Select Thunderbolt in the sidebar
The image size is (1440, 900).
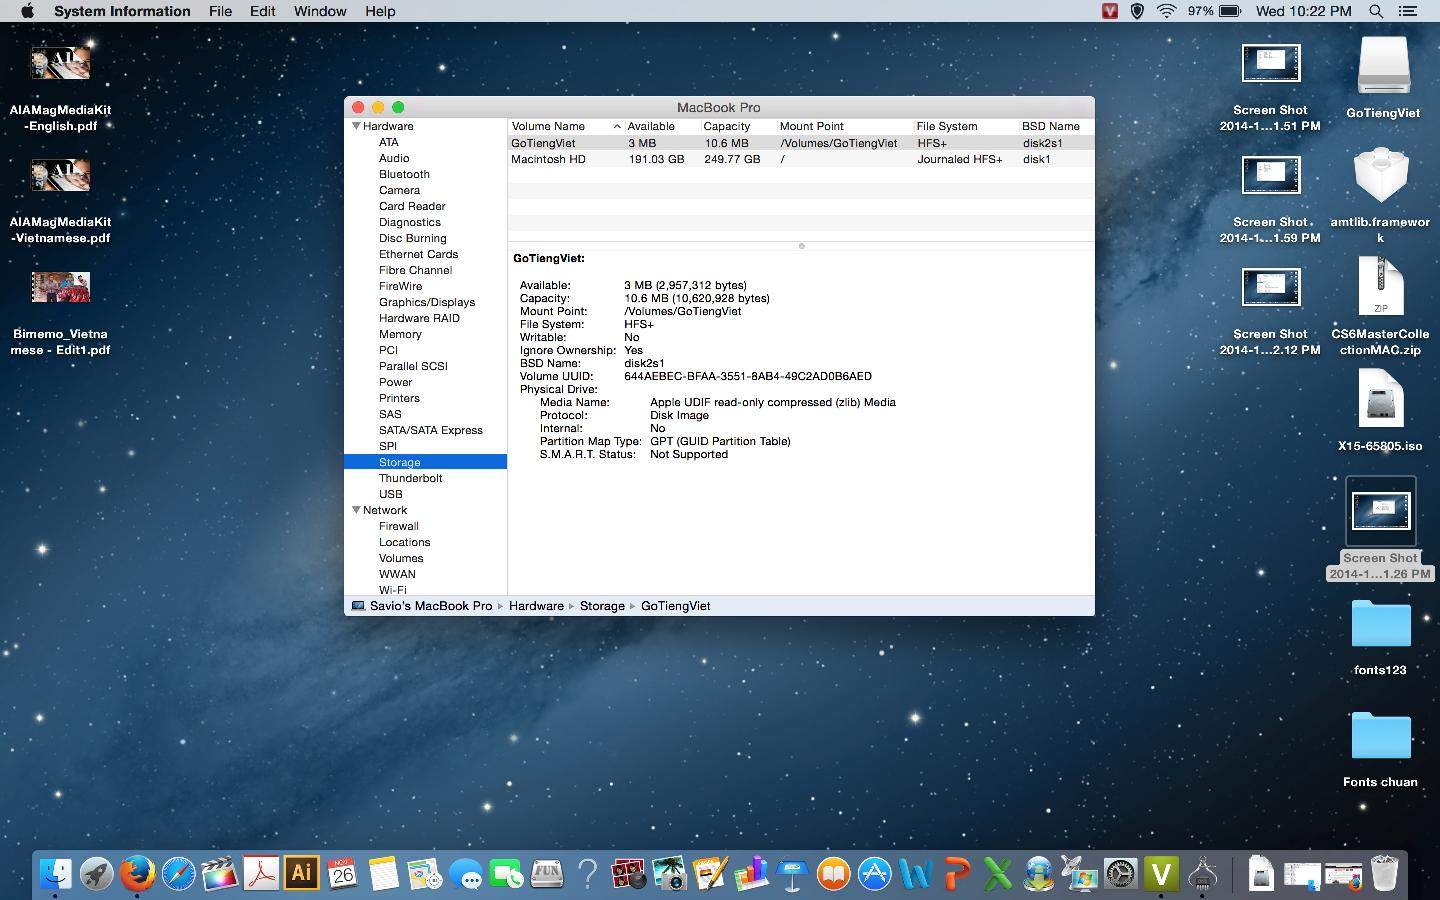click(x=410, y=478)
